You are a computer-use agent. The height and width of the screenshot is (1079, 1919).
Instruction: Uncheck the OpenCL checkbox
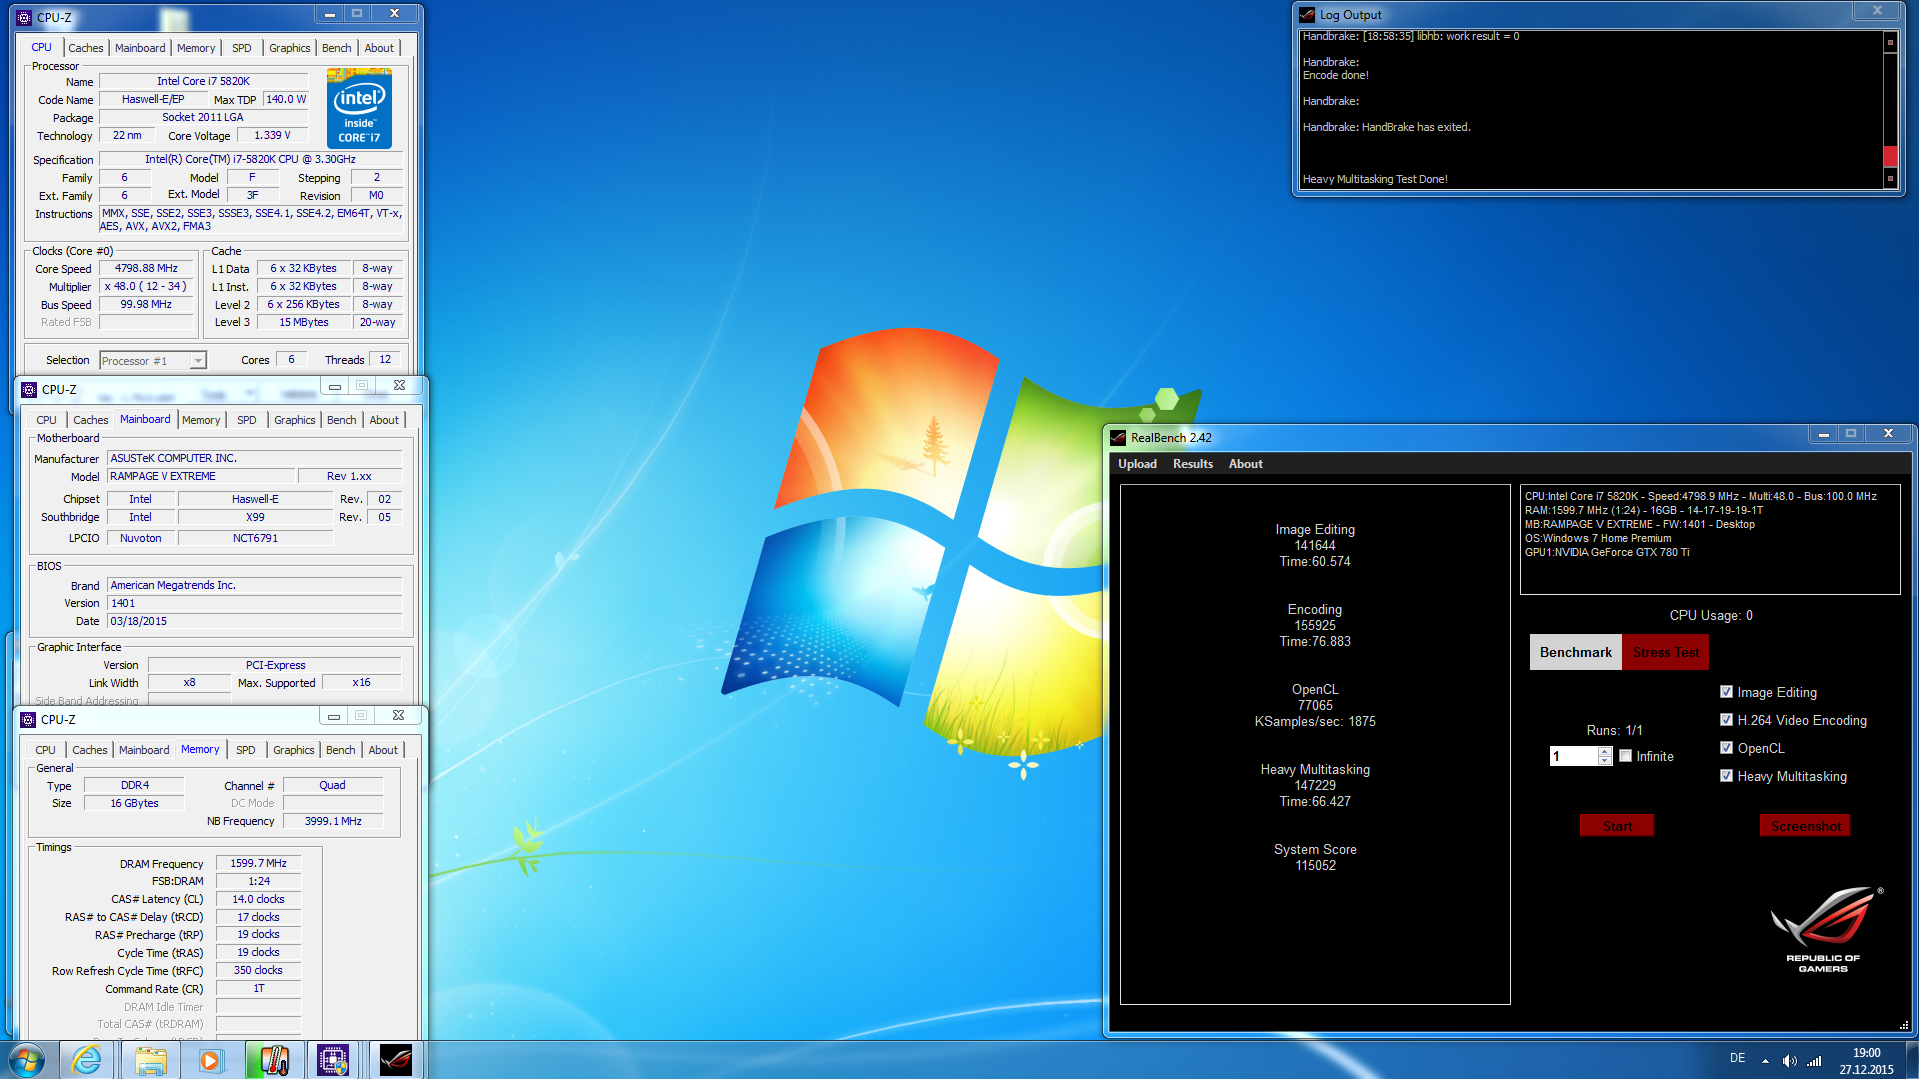[1726, 748]
